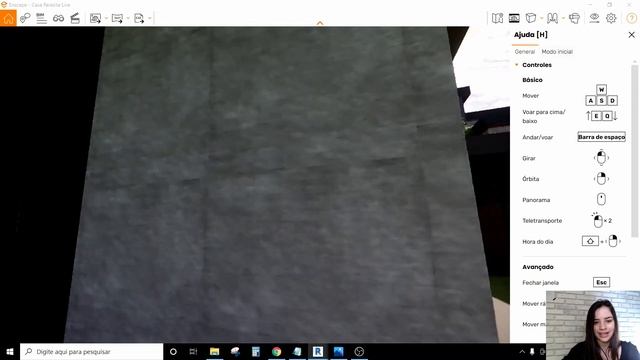Open File Explorer from the taskbar
This screenshot has height=360, width=640.
tap(215, 351)
